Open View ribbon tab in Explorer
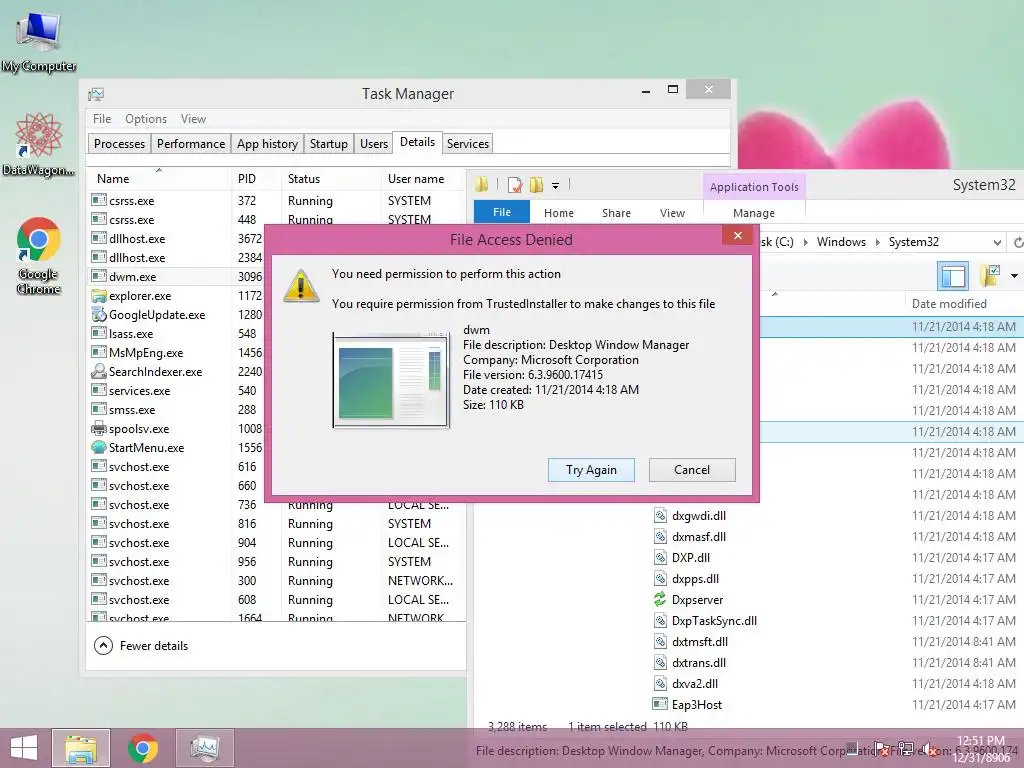Image resolution: width=1024 pixels, height=768 pixels. pyautogui.click(x=672, y=213)
